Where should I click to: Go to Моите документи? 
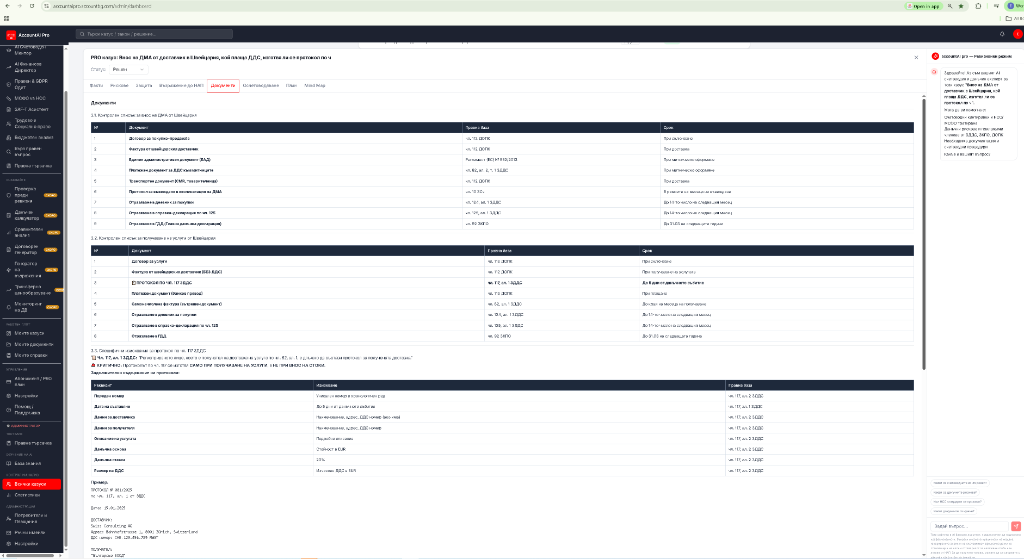coord(30,344)
